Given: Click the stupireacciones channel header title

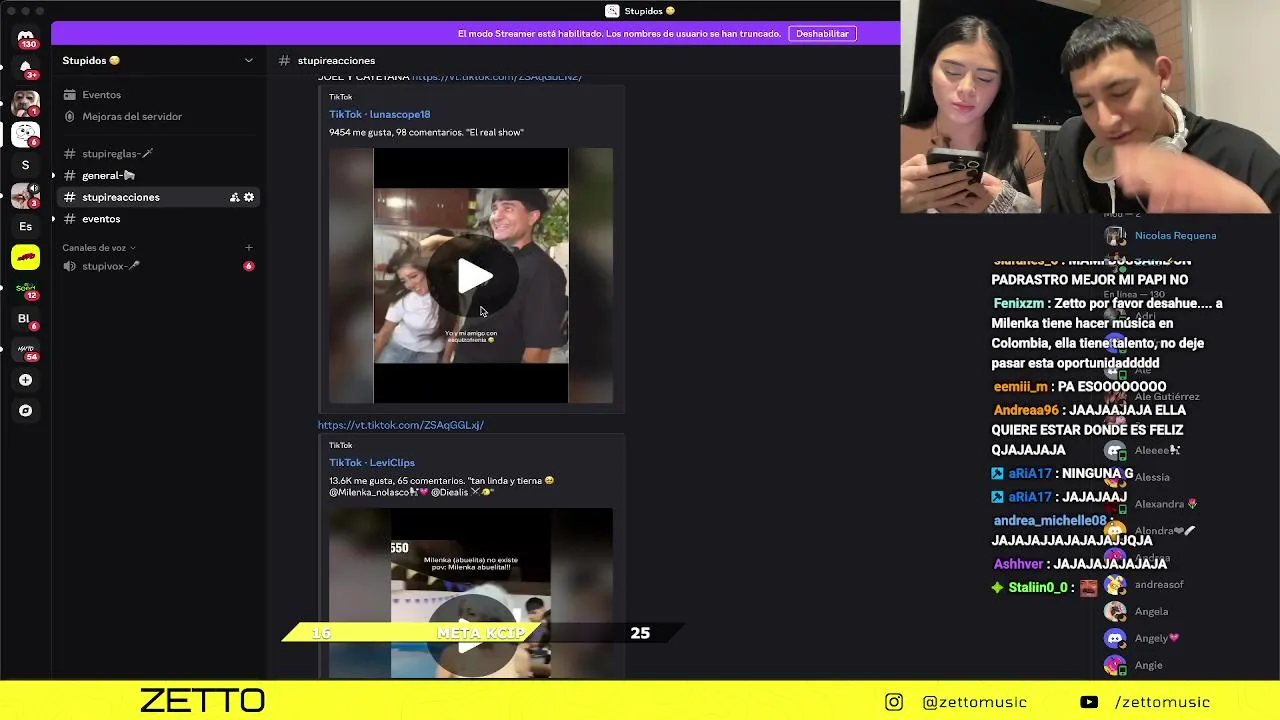Looking at the screenshot, I should 336,61.
